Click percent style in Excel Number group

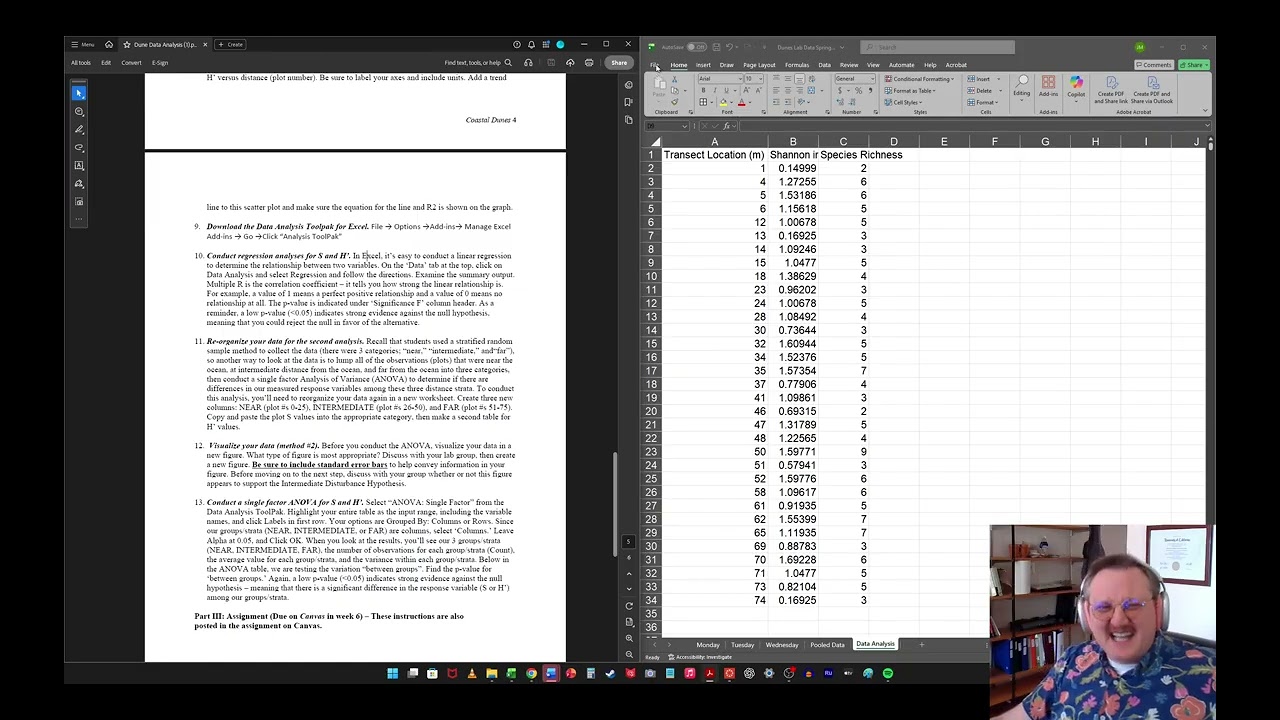tap(858, 90)
